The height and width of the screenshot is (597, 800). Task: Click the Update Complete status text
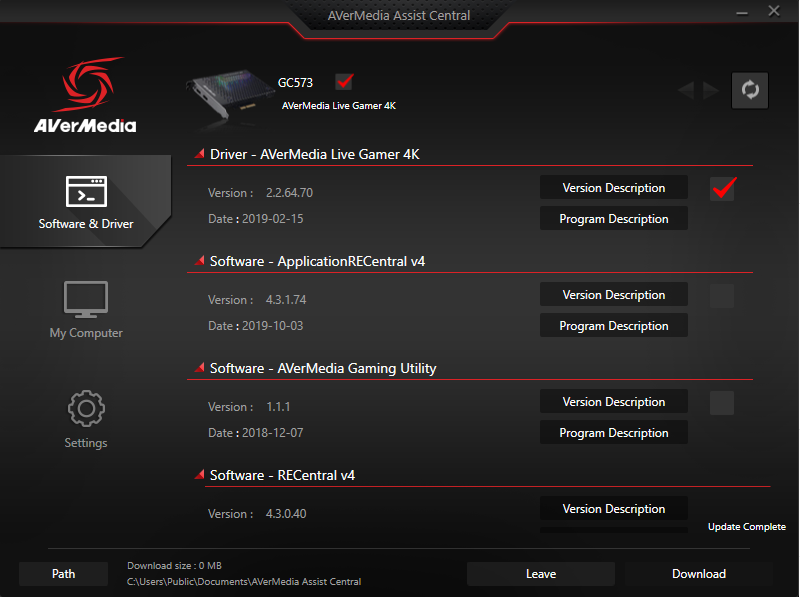[747, 527]
